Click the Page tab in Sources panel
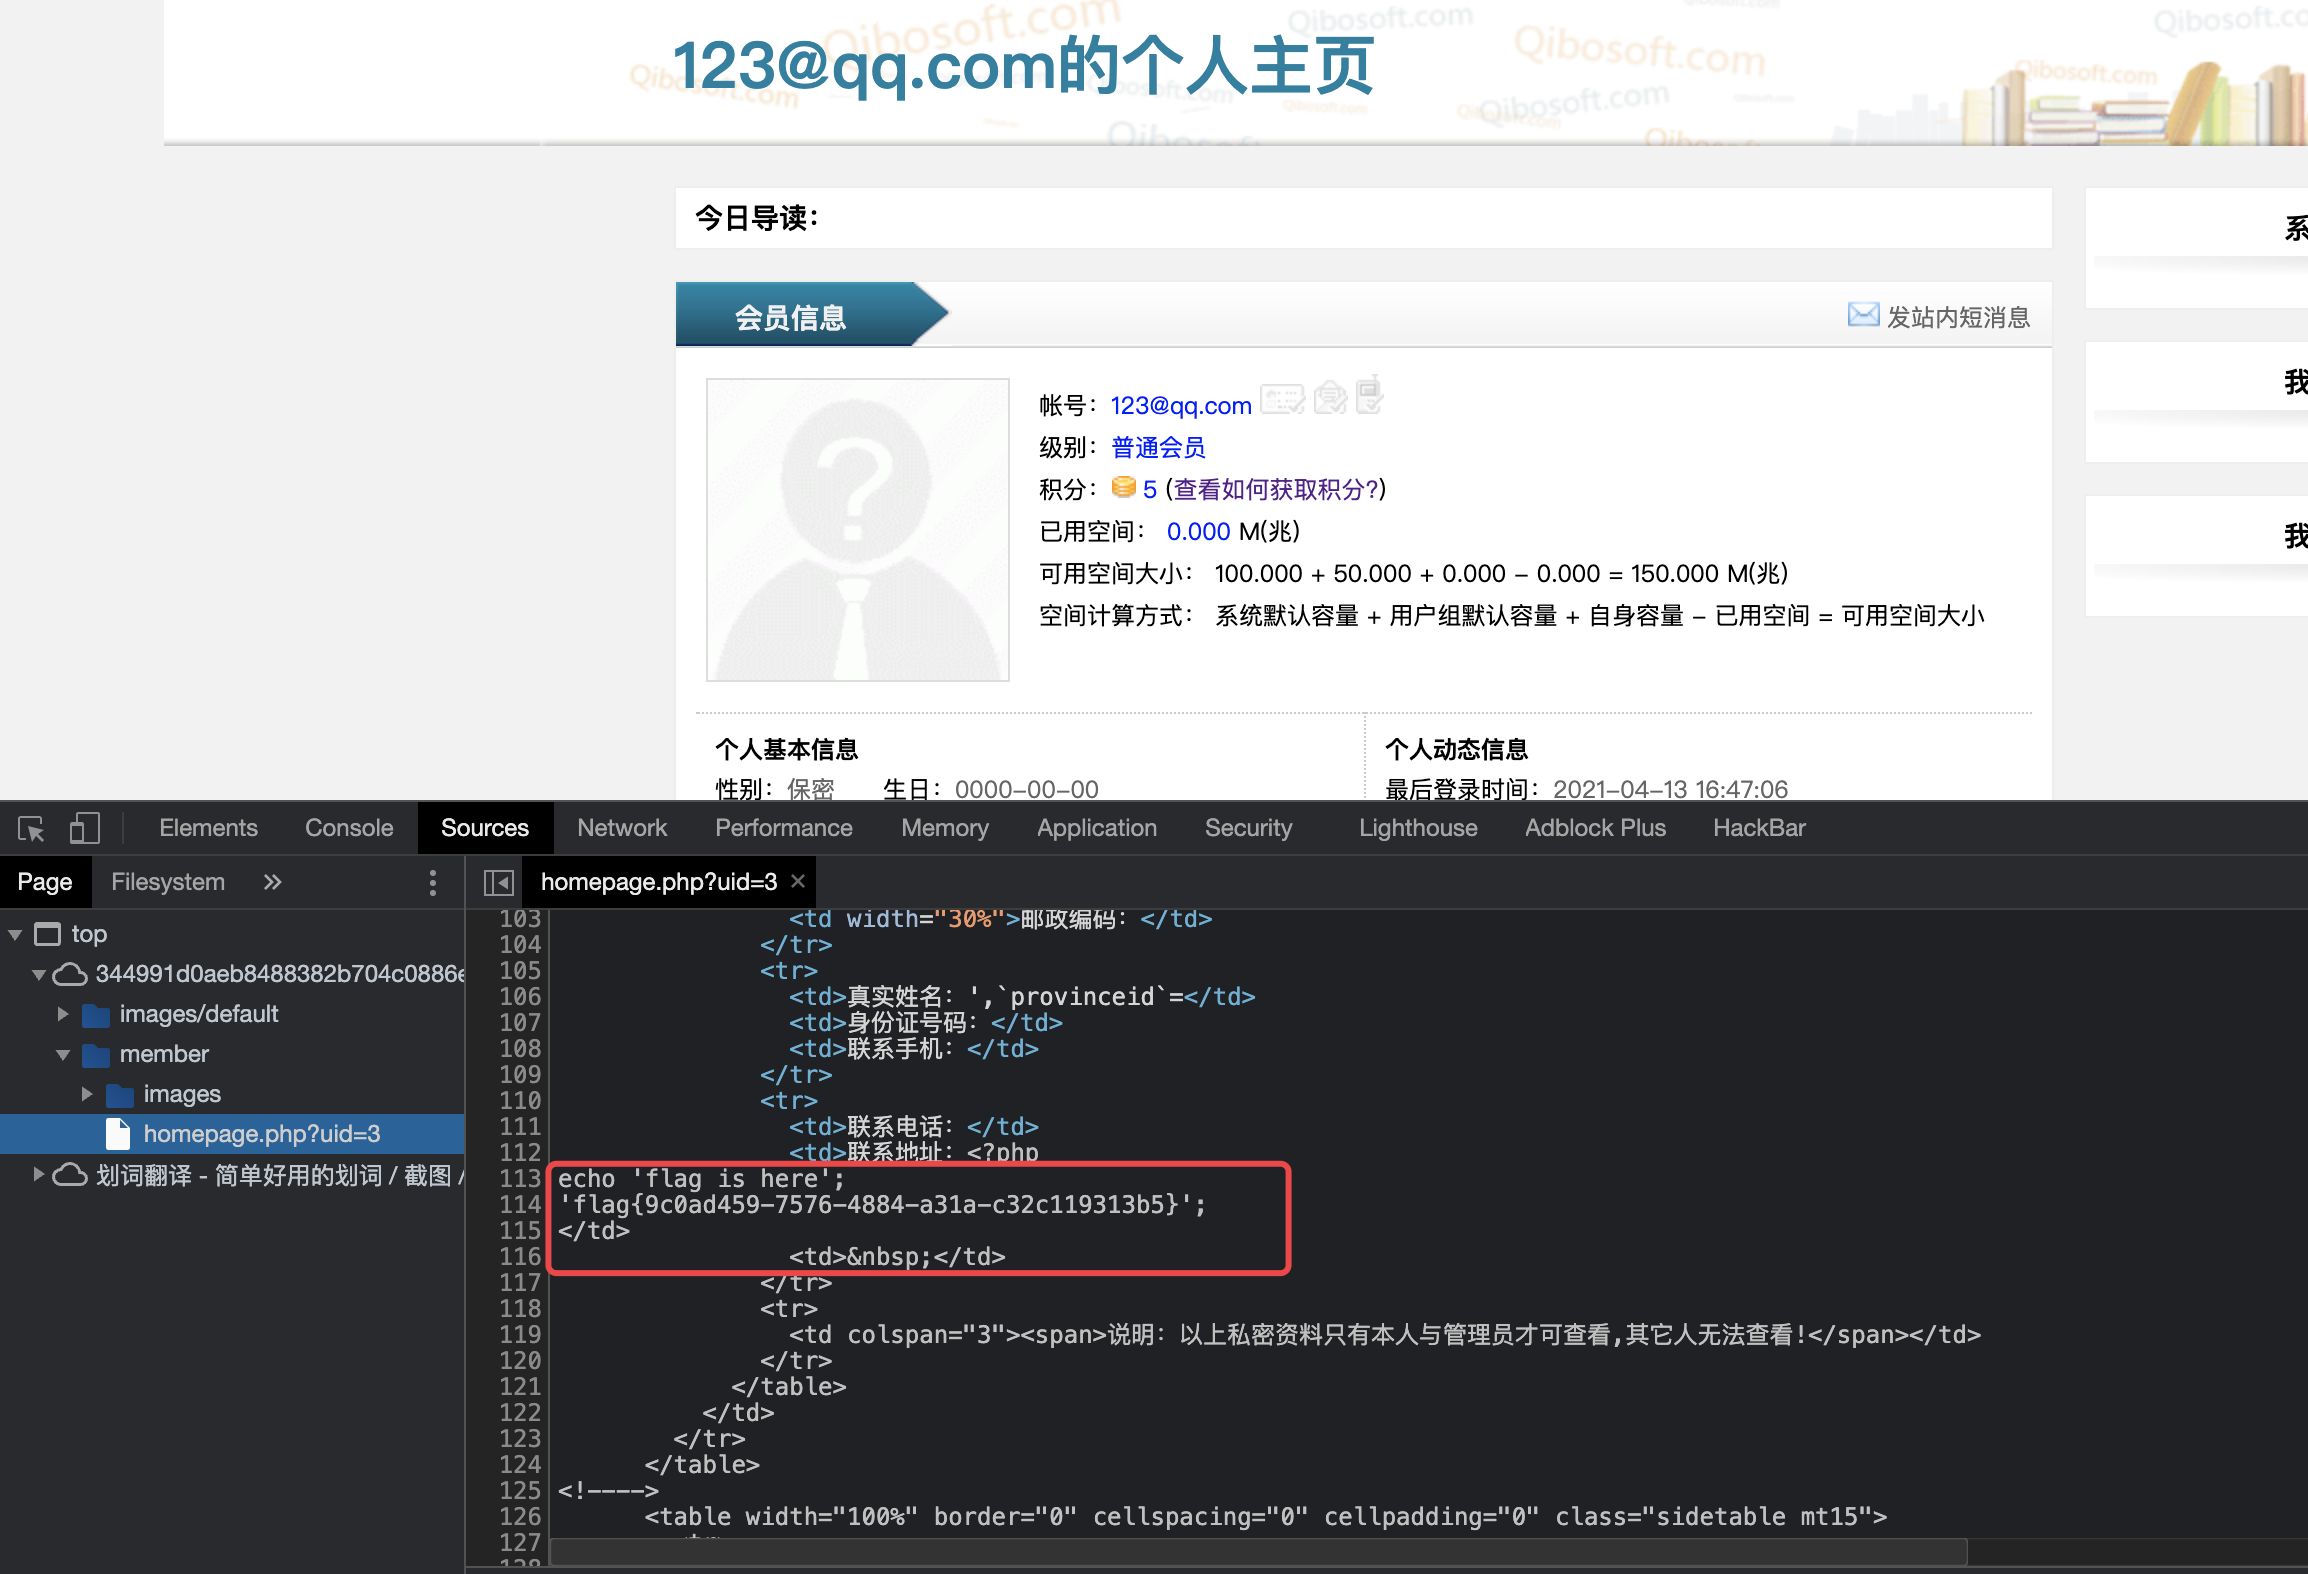 42,879
